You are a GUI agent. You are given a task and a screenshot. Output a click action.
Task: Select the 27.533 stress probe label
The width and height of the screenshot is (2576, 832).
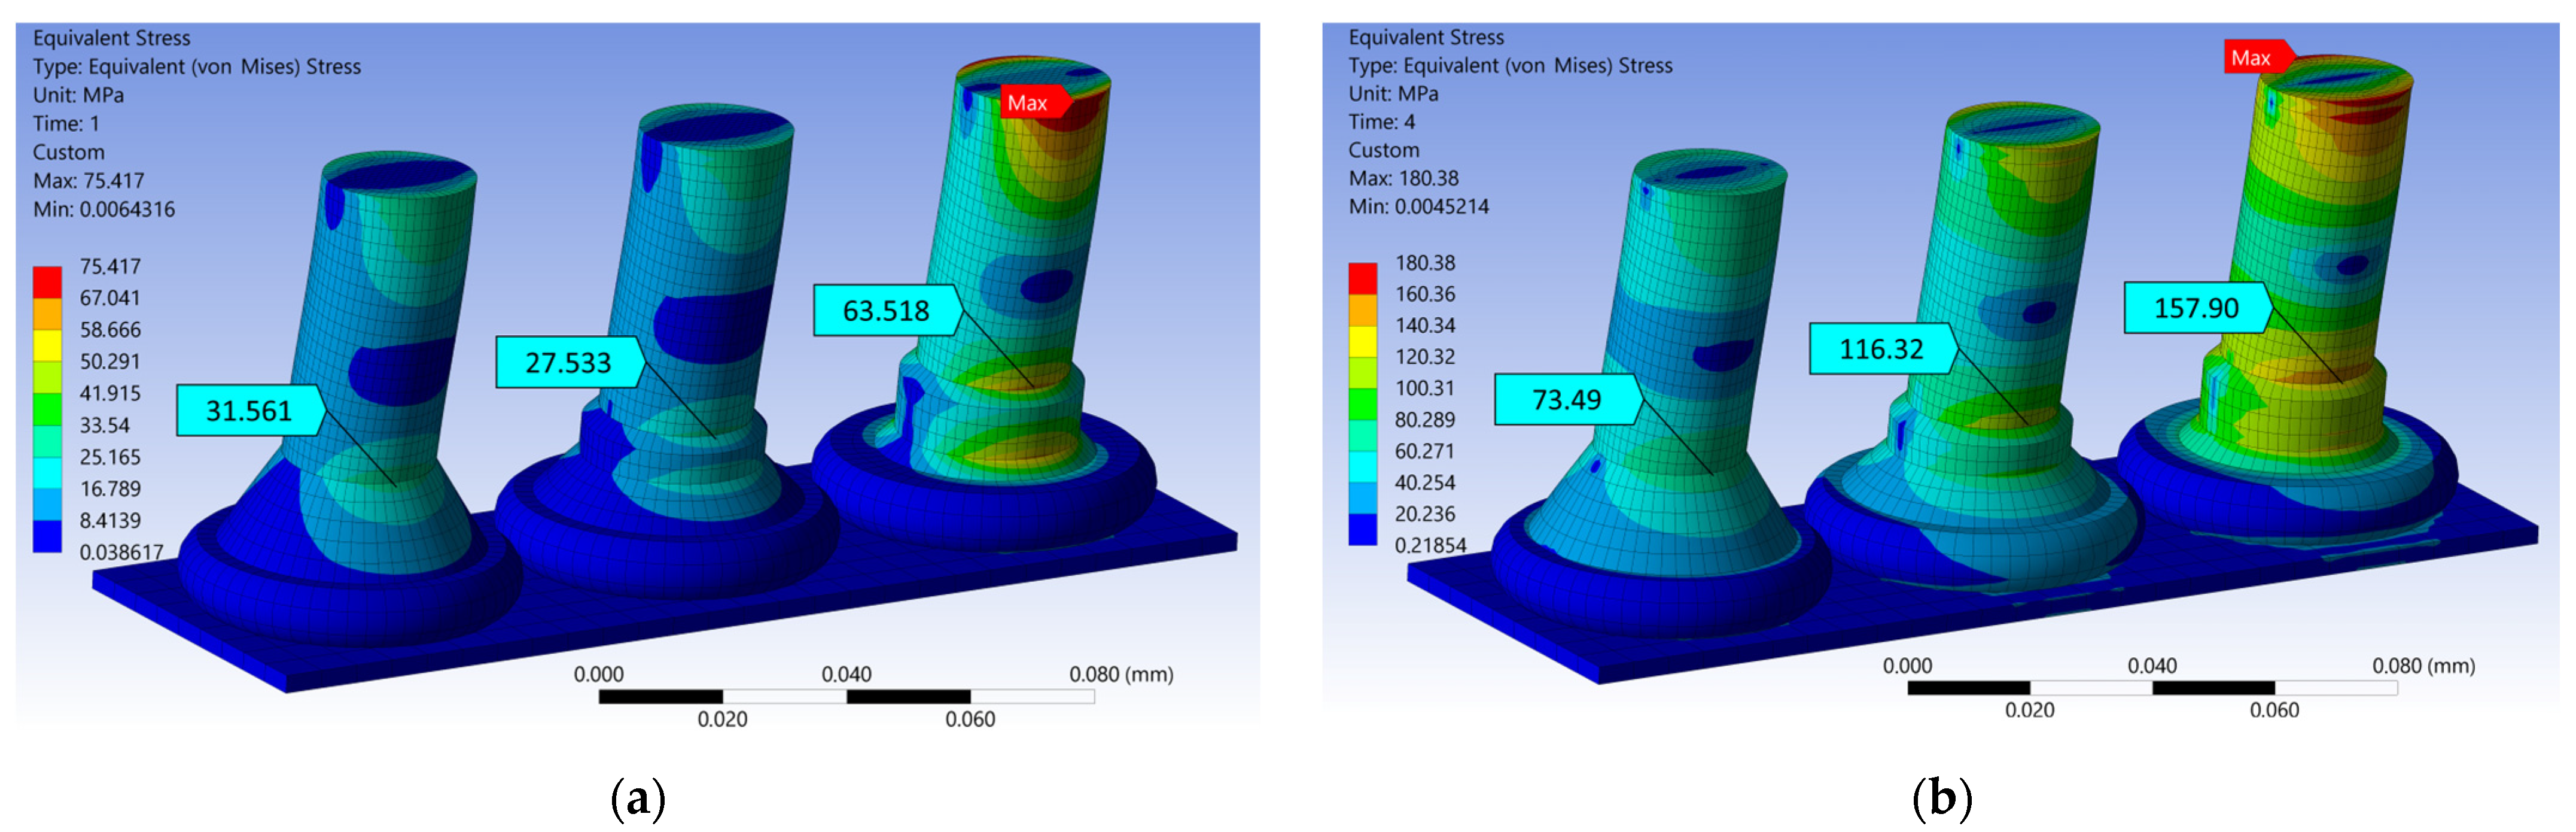568,362
